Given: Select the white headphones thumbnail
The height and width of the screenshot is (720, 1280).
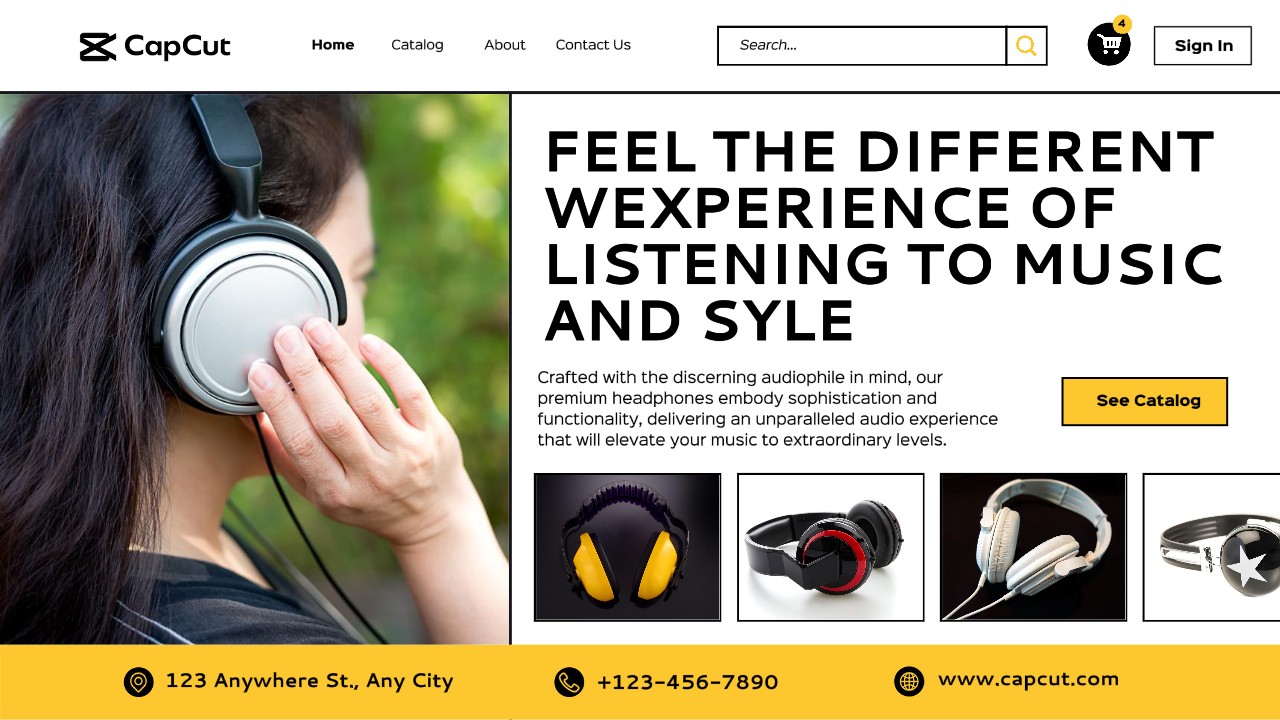Looking at the screenshot, I should pyautogui.click(x=1034, y=547).
